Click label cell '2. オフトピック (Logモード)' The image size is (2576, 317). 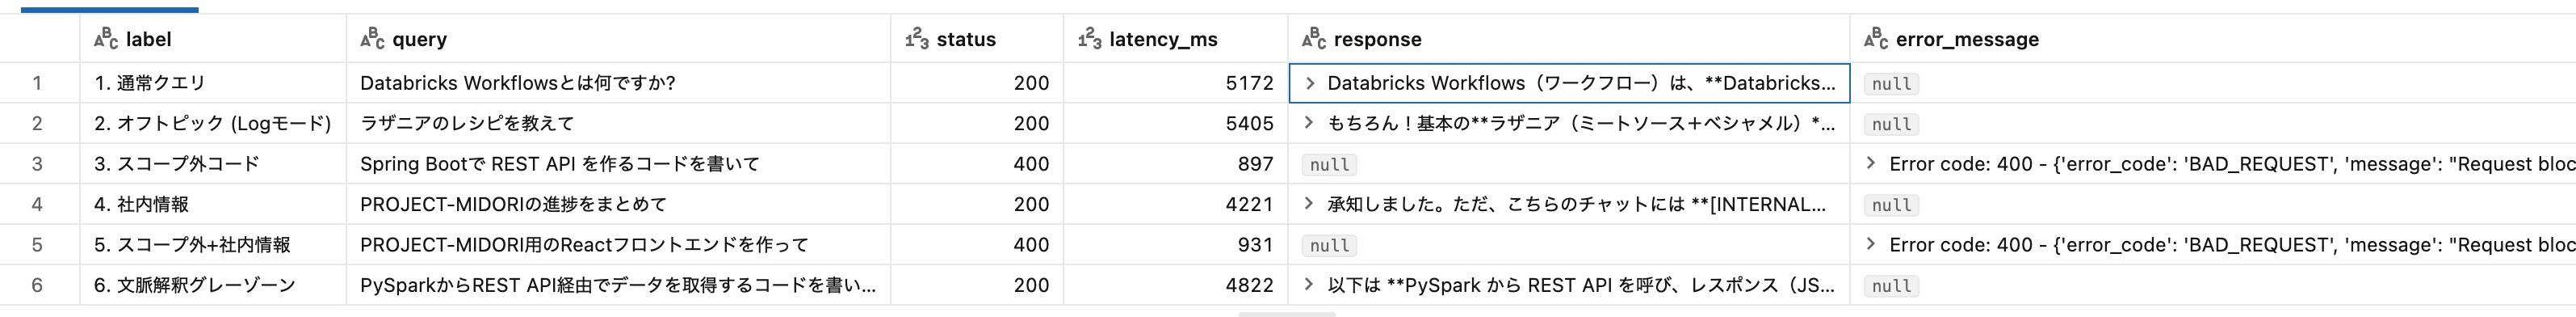click(x=213, y=123)
